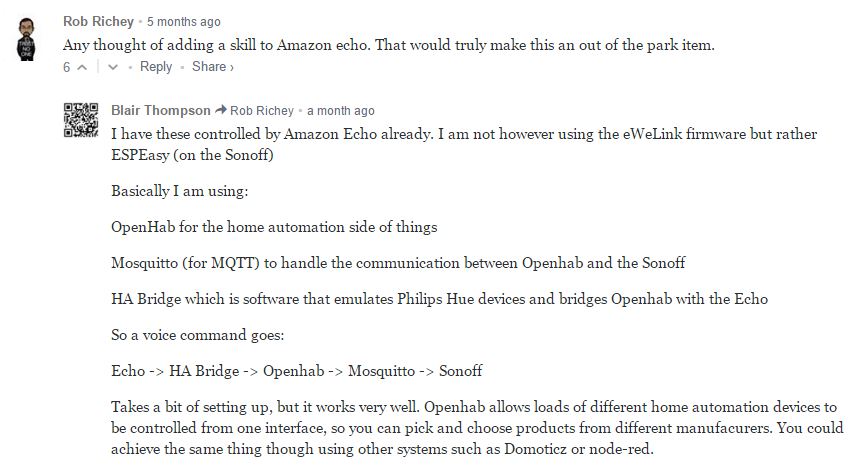867x470 pixels.
Task: Open the '5 months ago' comment permalink
Action: click(x=184, y=21)
